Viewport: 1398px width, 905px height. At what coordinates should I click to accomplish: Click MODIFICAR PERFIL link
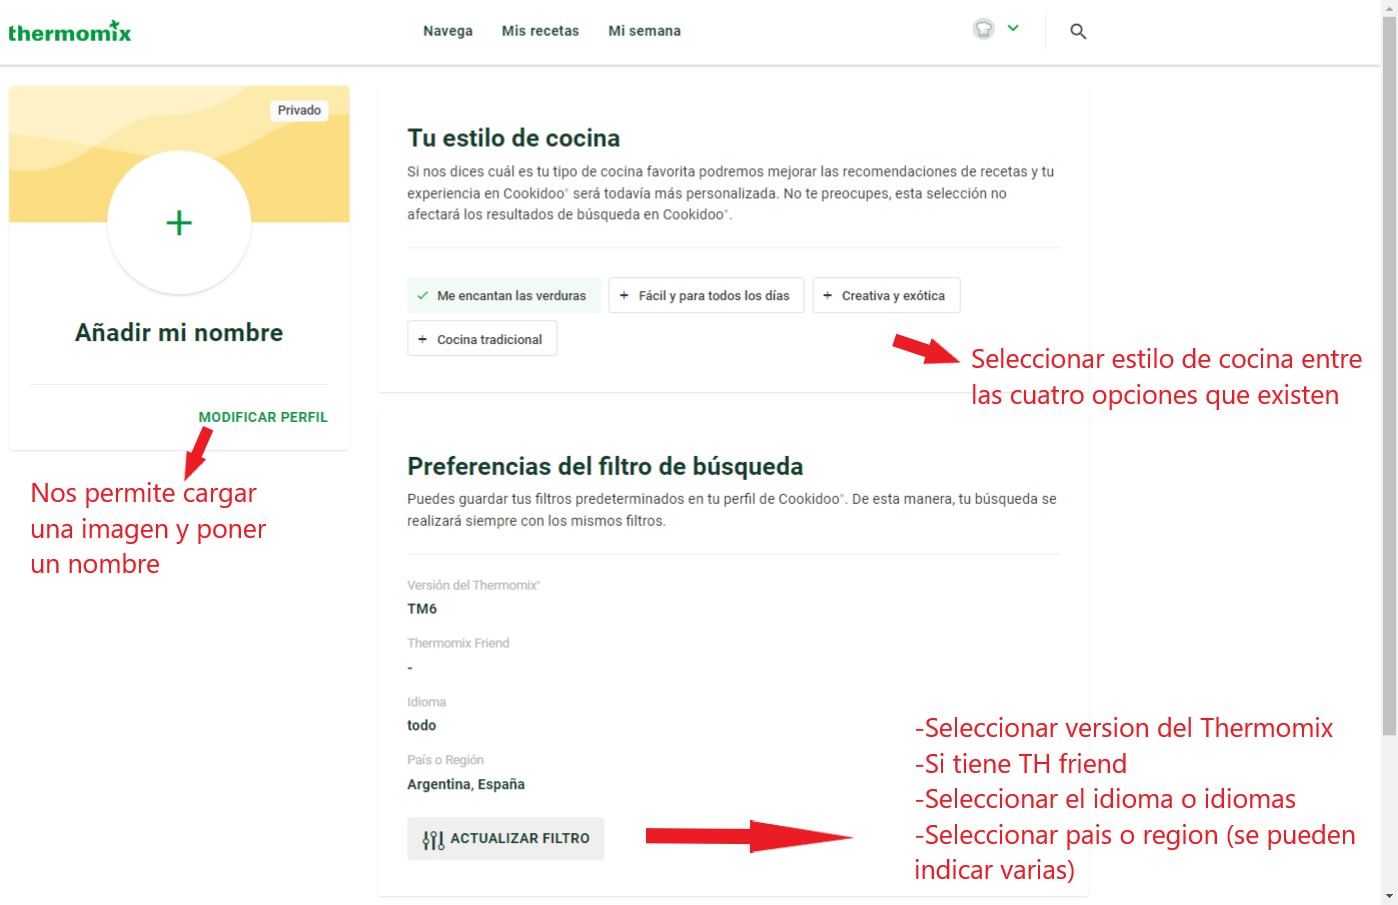263,417
